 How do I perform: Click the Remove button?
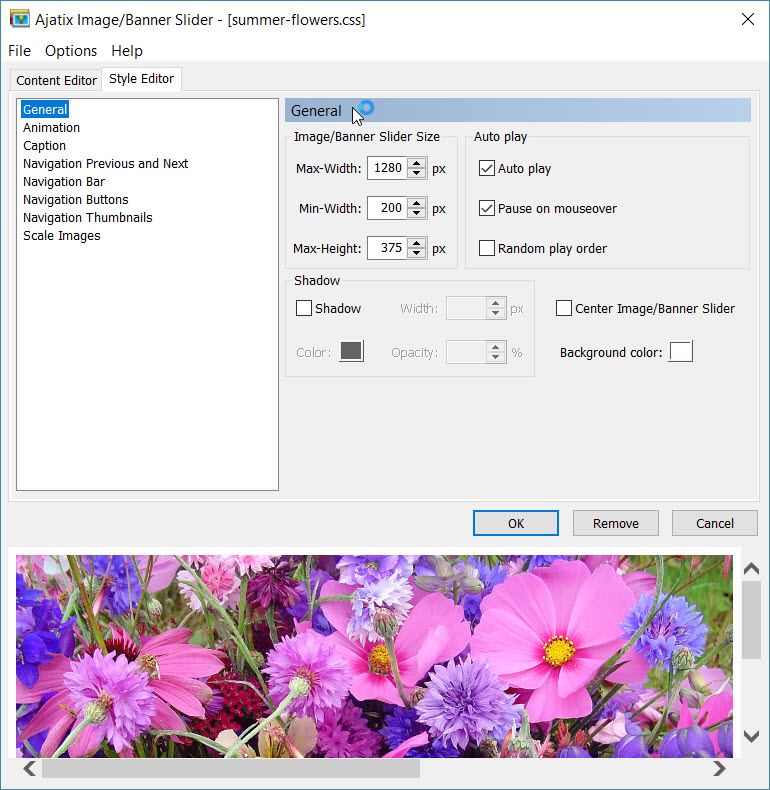click(615, 523)
